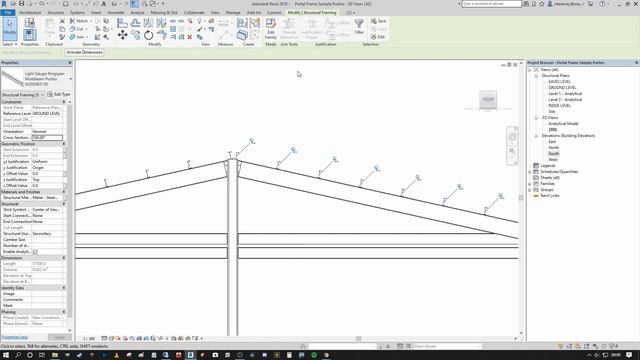
Task: Click the Save icon in Quick Access toolbar
Action: pos(22,4)
